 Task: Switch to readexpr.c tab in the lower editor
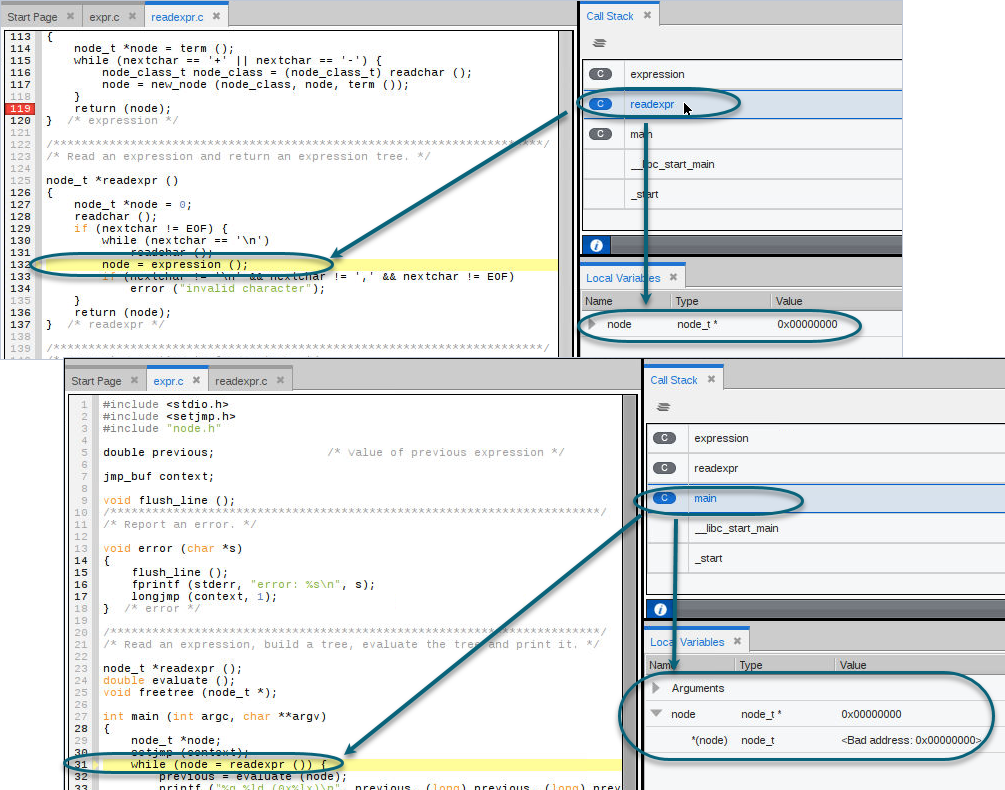[241, 381]
